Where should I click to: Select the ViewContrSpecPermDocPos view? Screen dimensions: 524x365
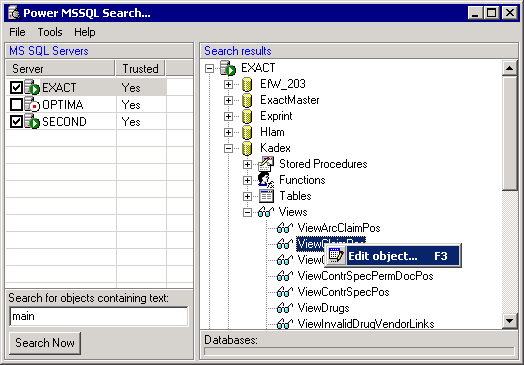(x=365, y=276)
